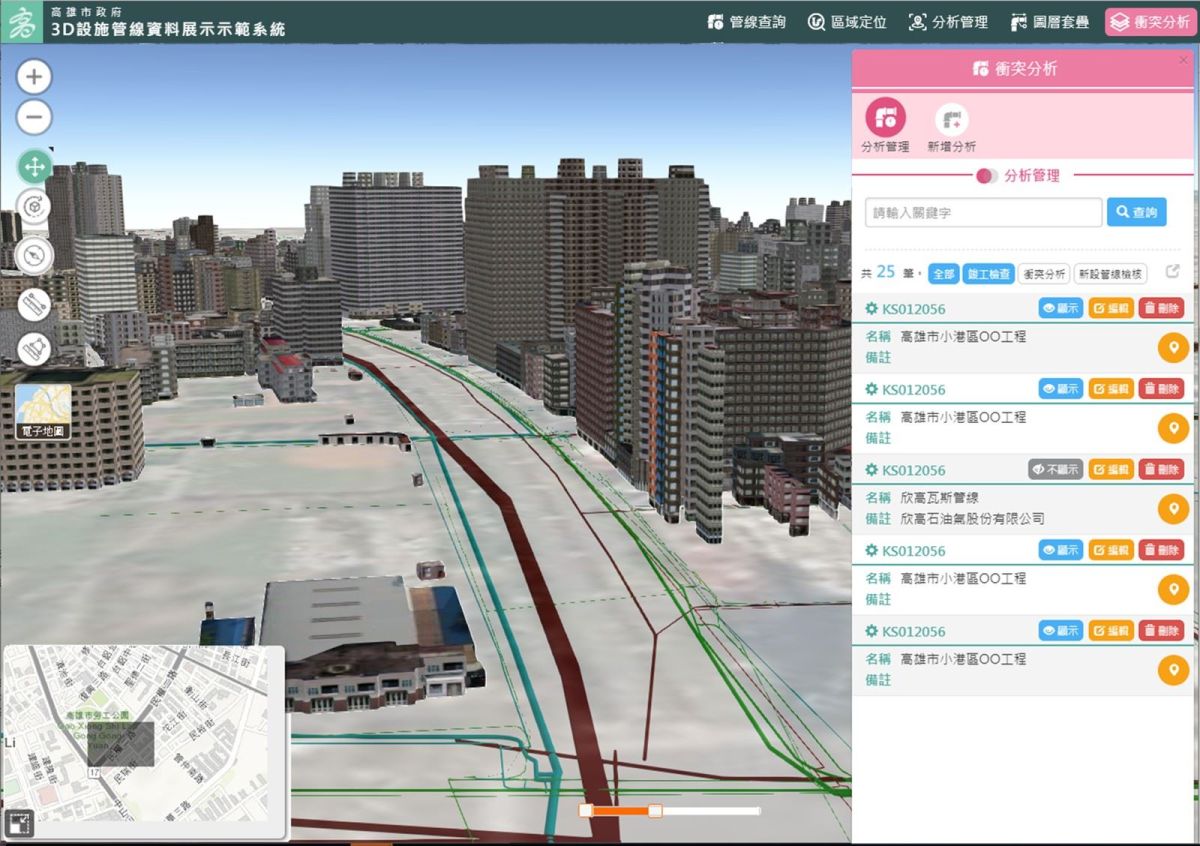Select the measure distance tool

[x=34, y=306]
